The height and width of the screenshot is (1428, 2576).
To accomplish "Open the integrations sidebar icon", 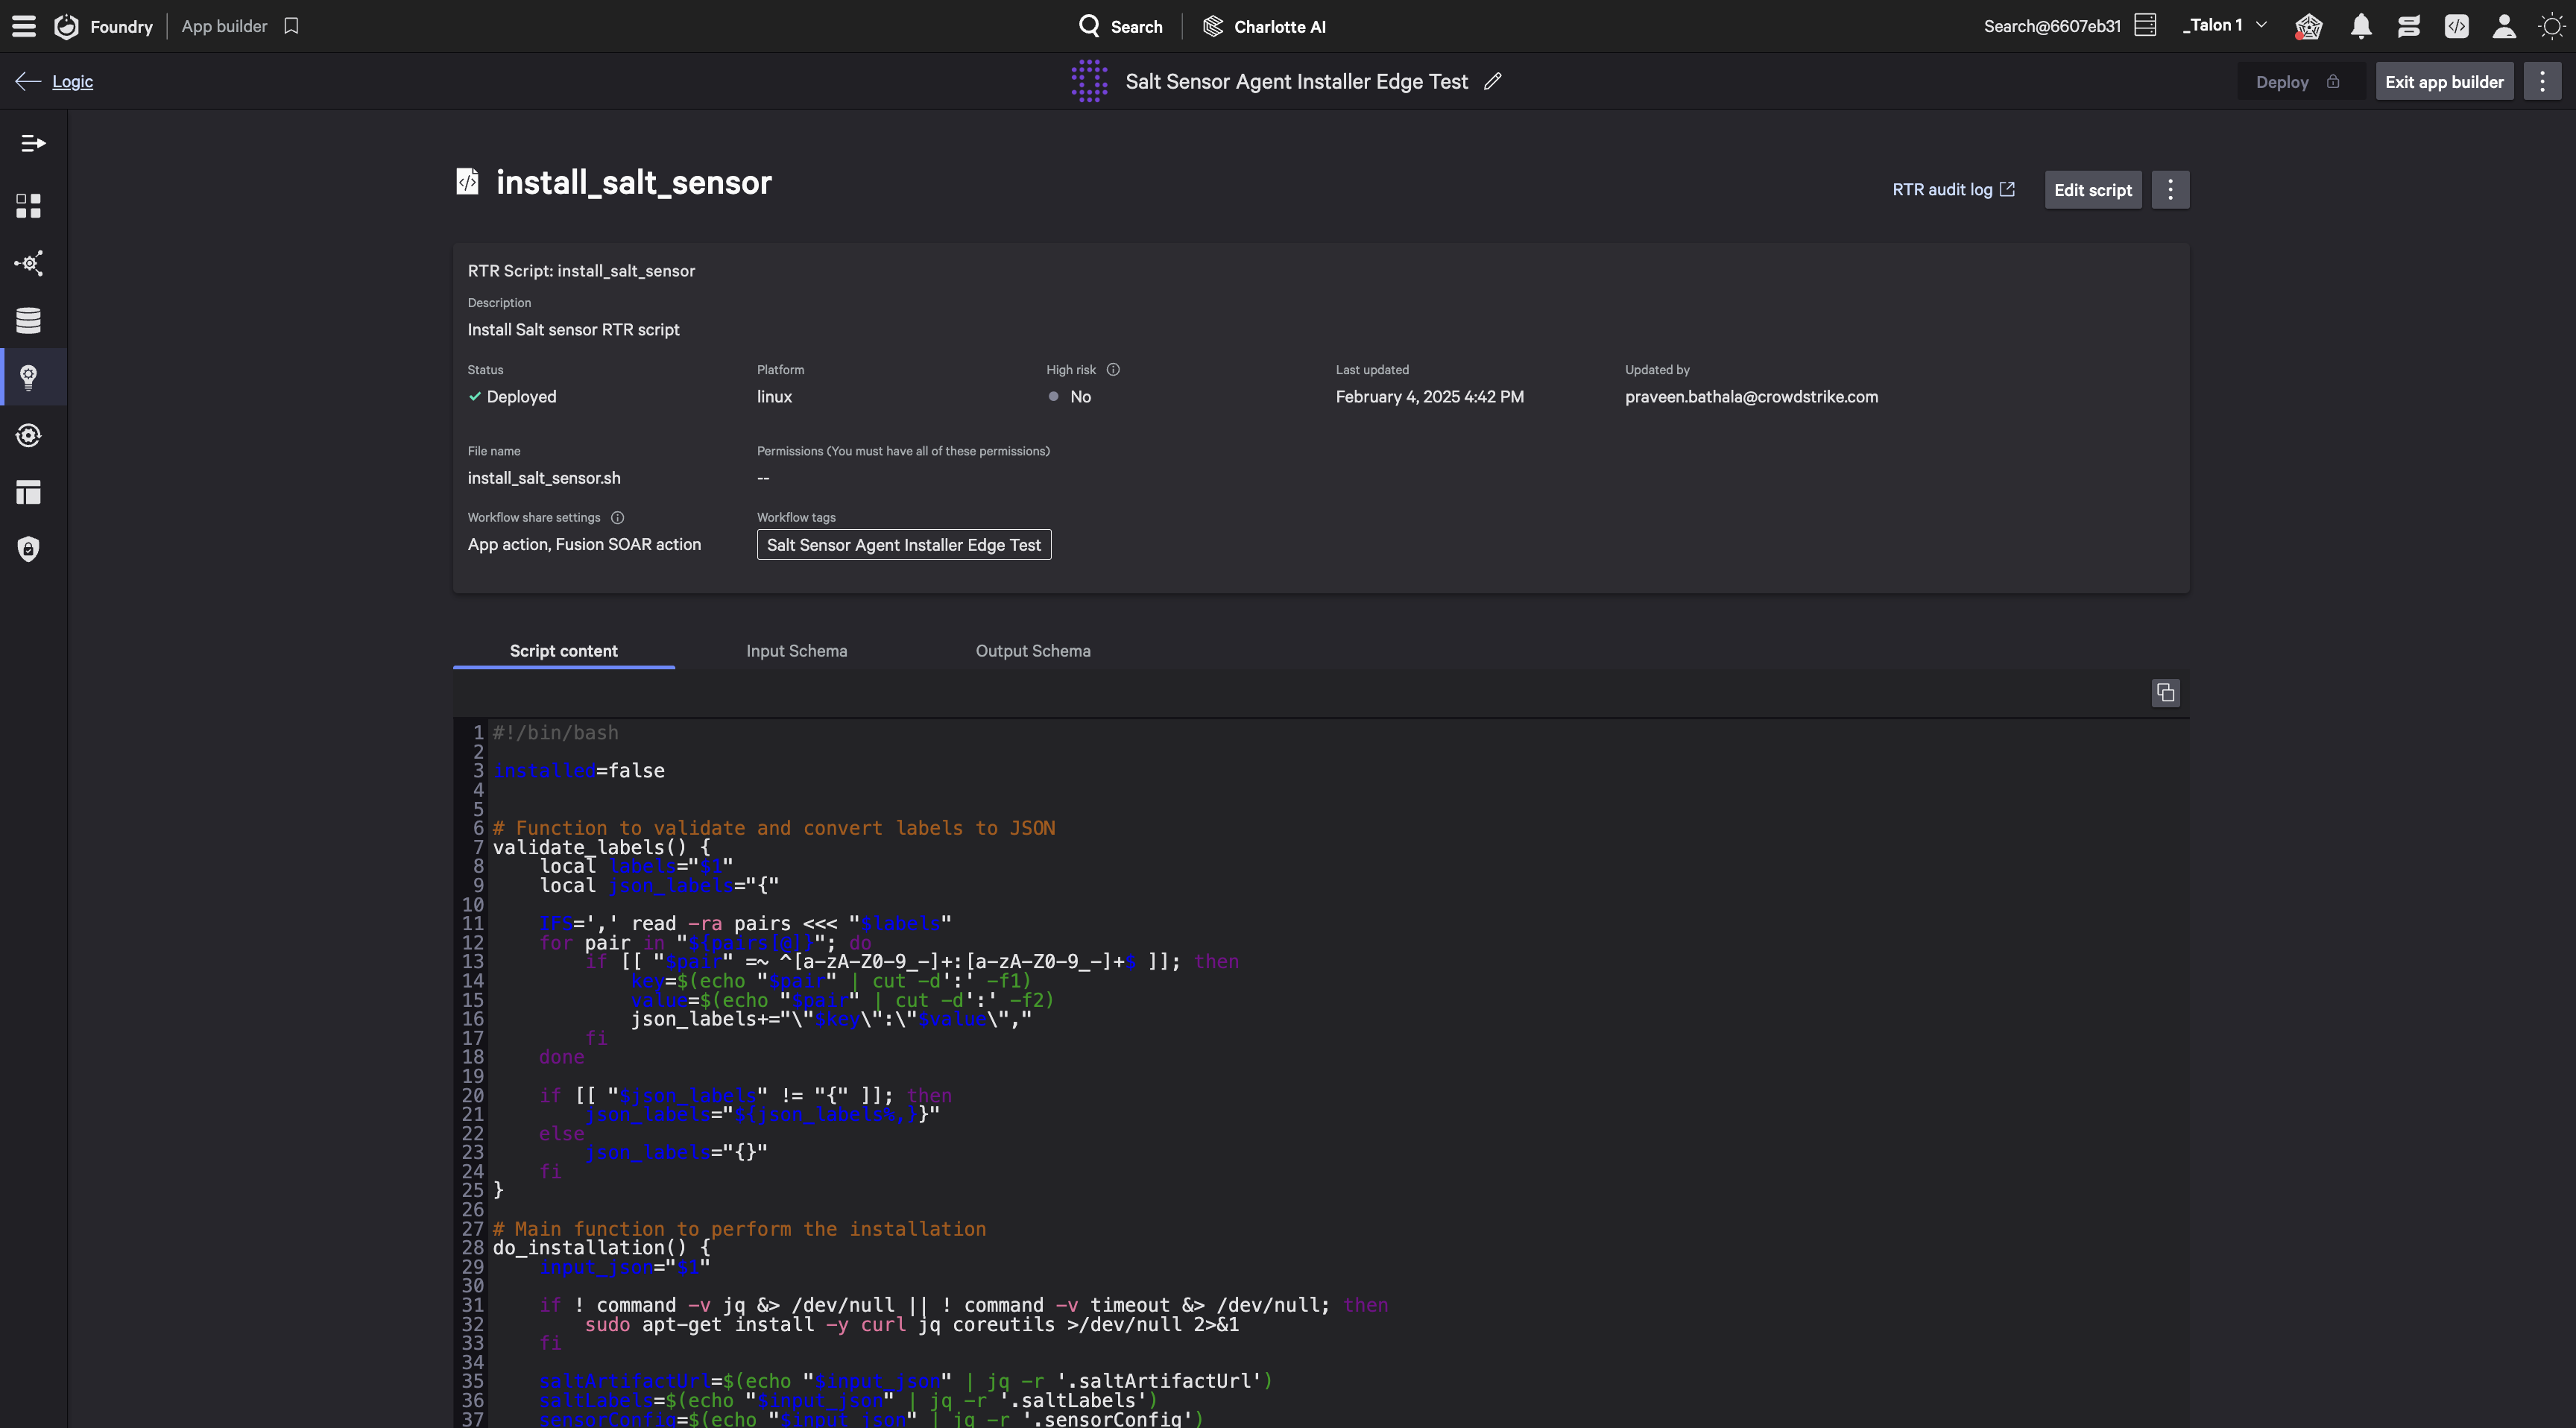I will [x=29, y=263].
